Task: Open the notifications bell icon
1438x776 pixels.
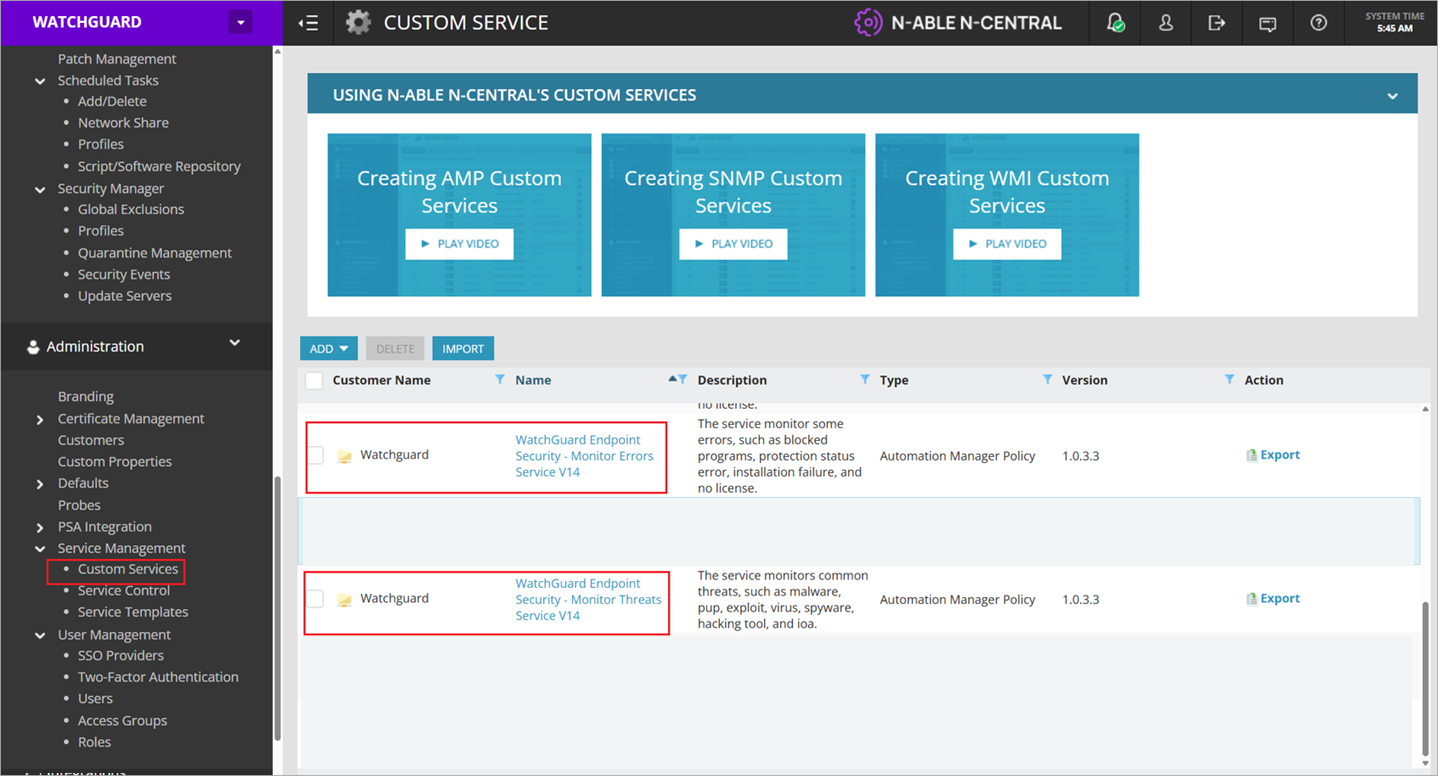Action: [x=1114, y=22]
